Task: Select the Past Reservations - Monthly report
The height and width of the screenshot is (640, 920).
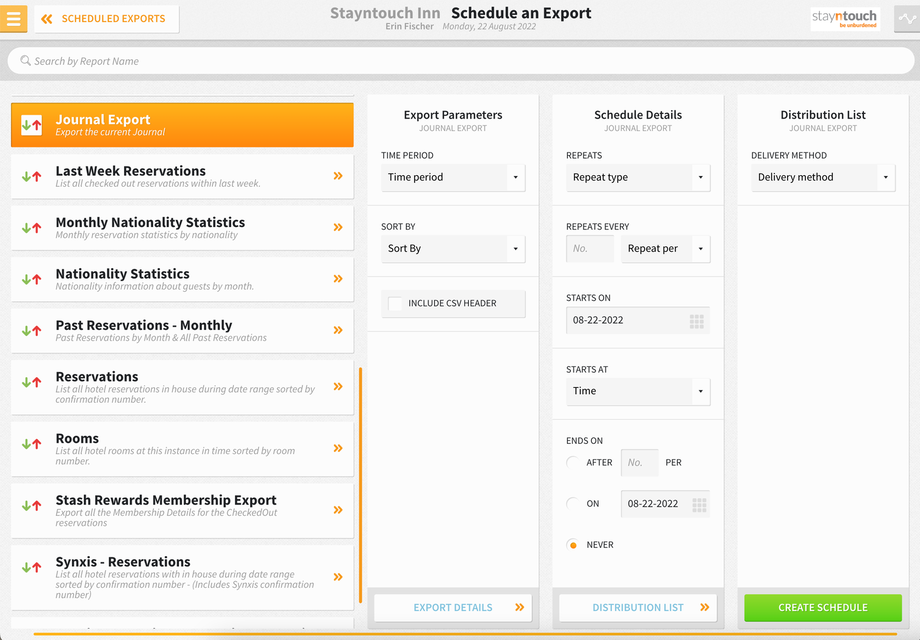Action: [182, 330]
